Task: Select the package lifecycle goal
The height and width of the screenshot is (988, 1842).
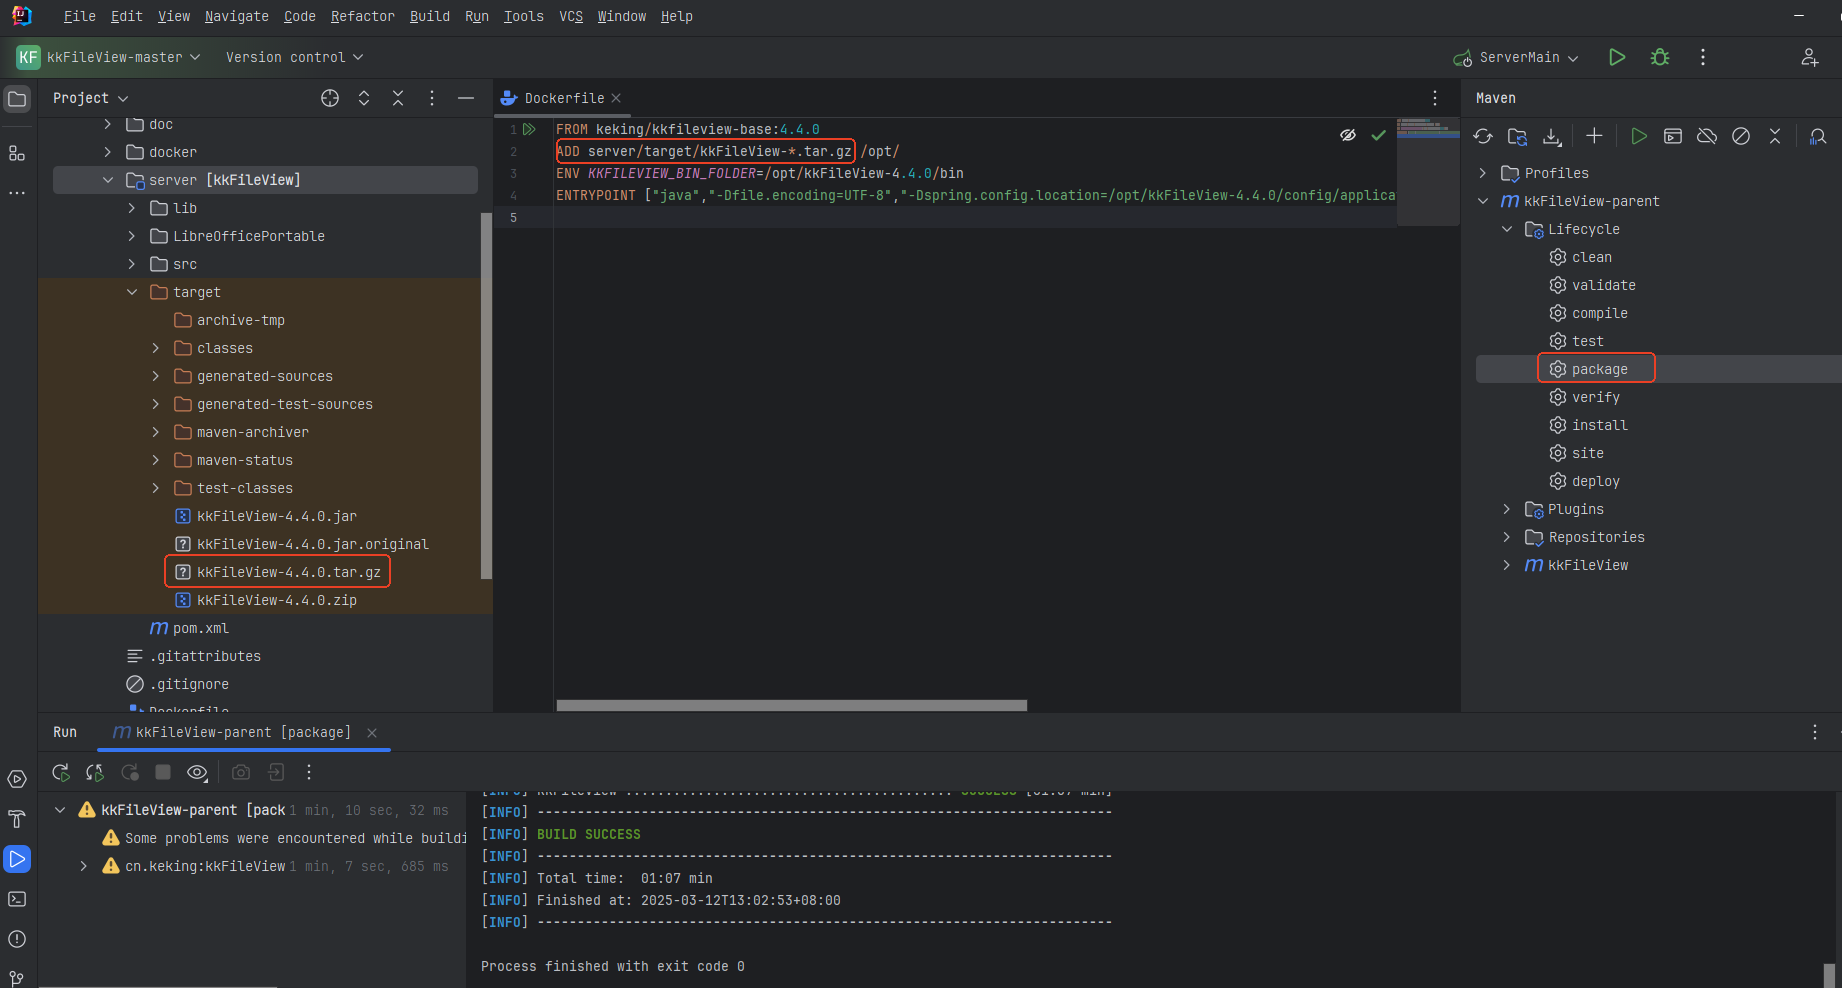Action: coord(1600,369)
